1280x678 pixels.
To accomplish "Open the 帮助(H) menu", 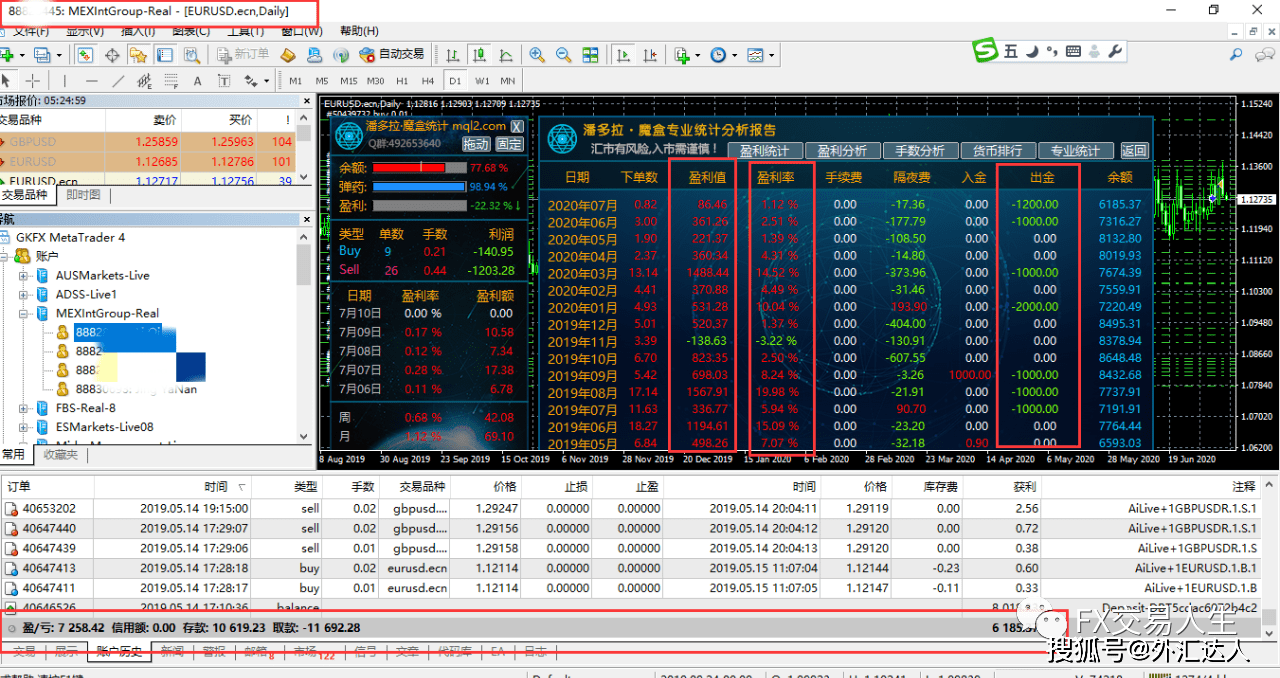I will coord(359,31).
